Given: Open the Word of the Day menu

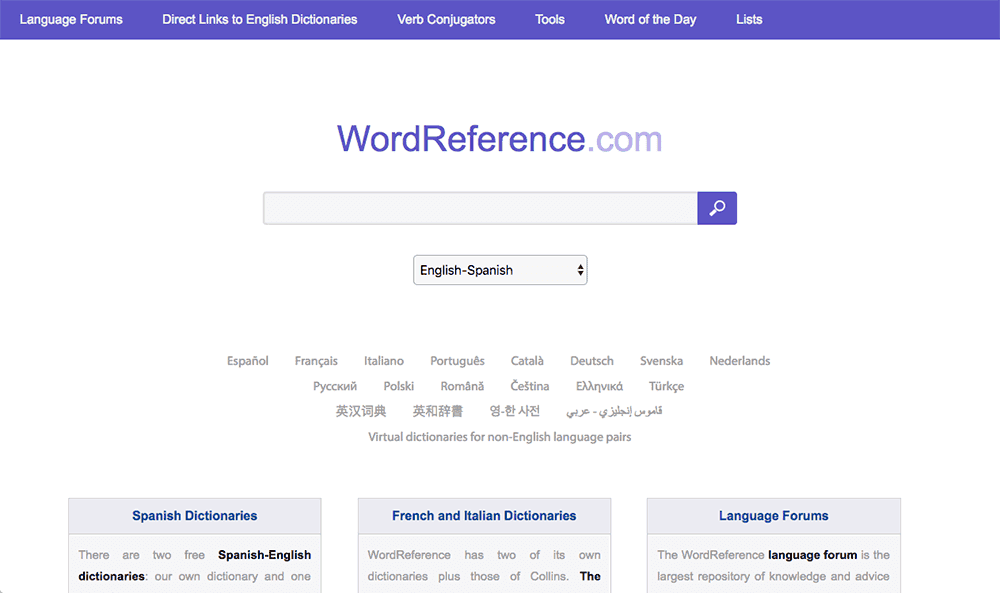Looking at the screenshot, I should tap(651, 19).
